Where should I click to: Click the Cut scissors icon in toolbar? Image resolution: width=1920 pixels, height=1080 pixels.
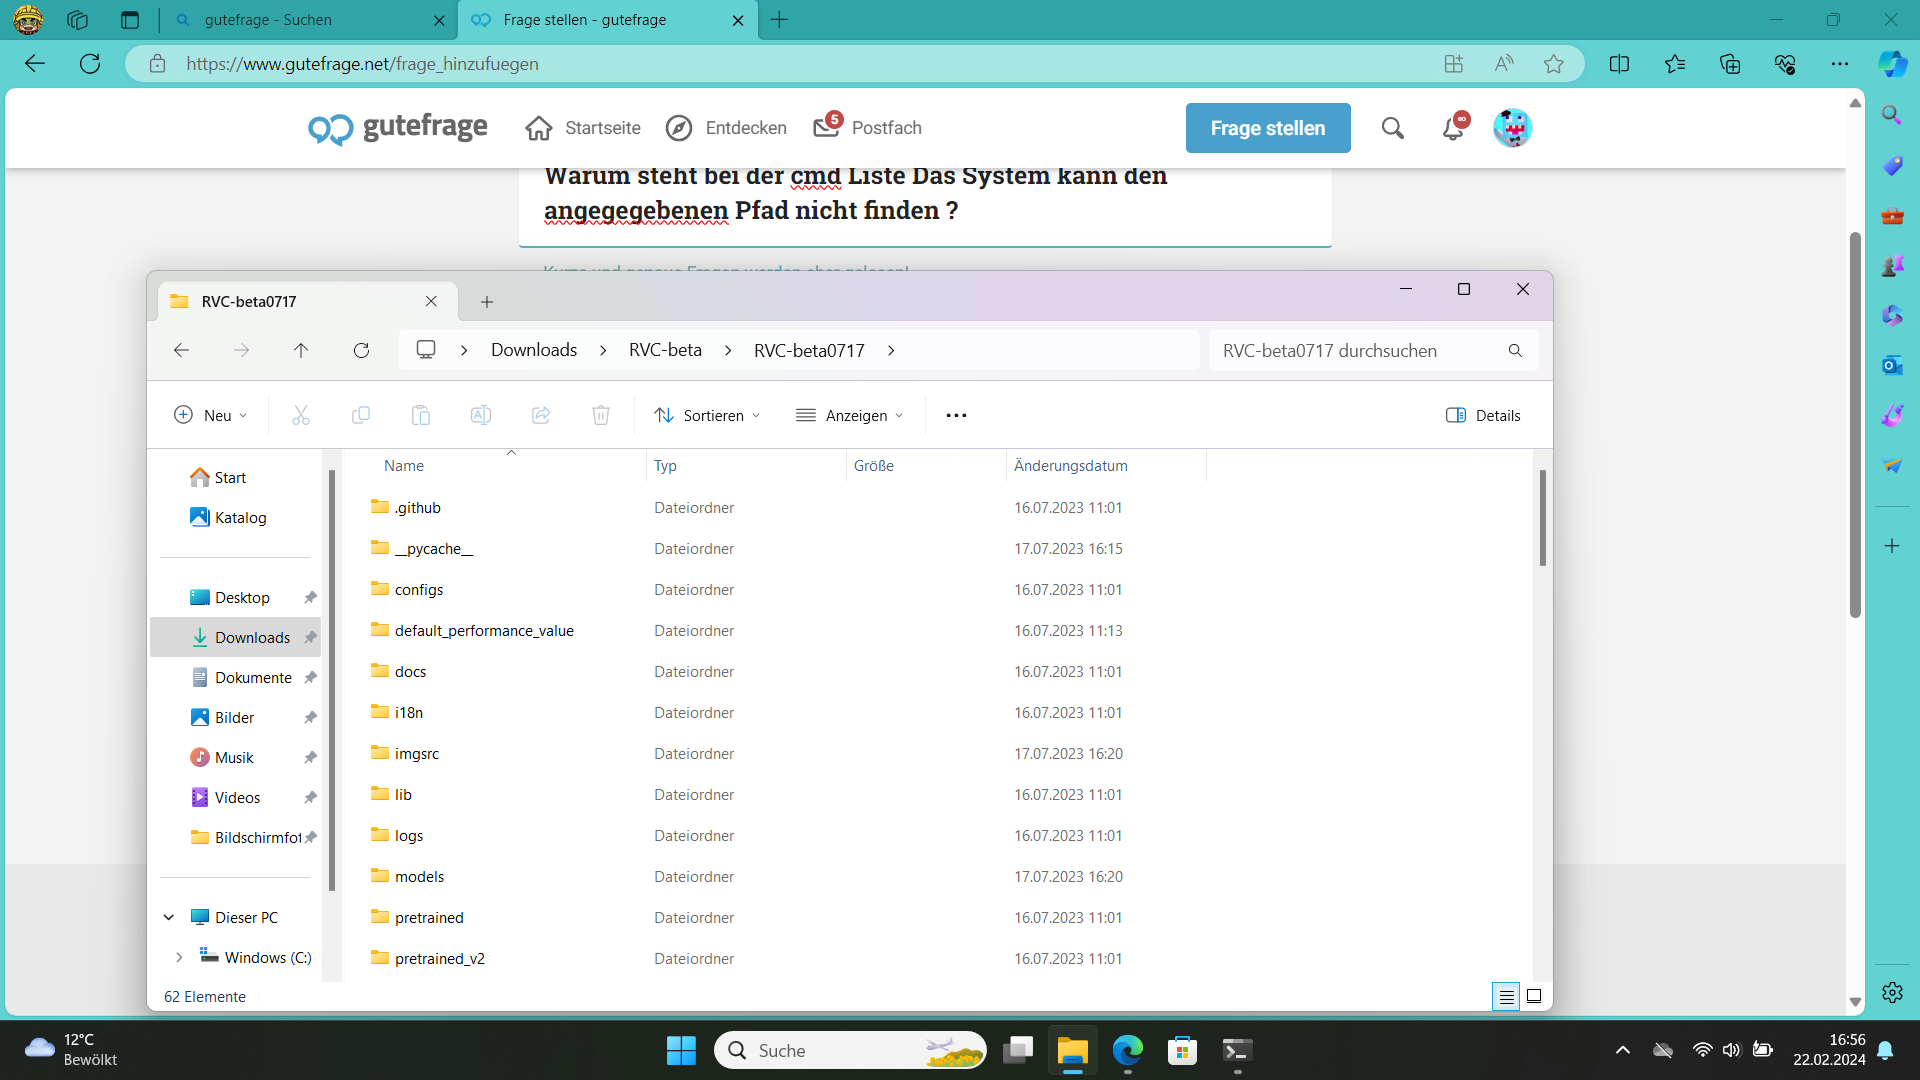301,415
